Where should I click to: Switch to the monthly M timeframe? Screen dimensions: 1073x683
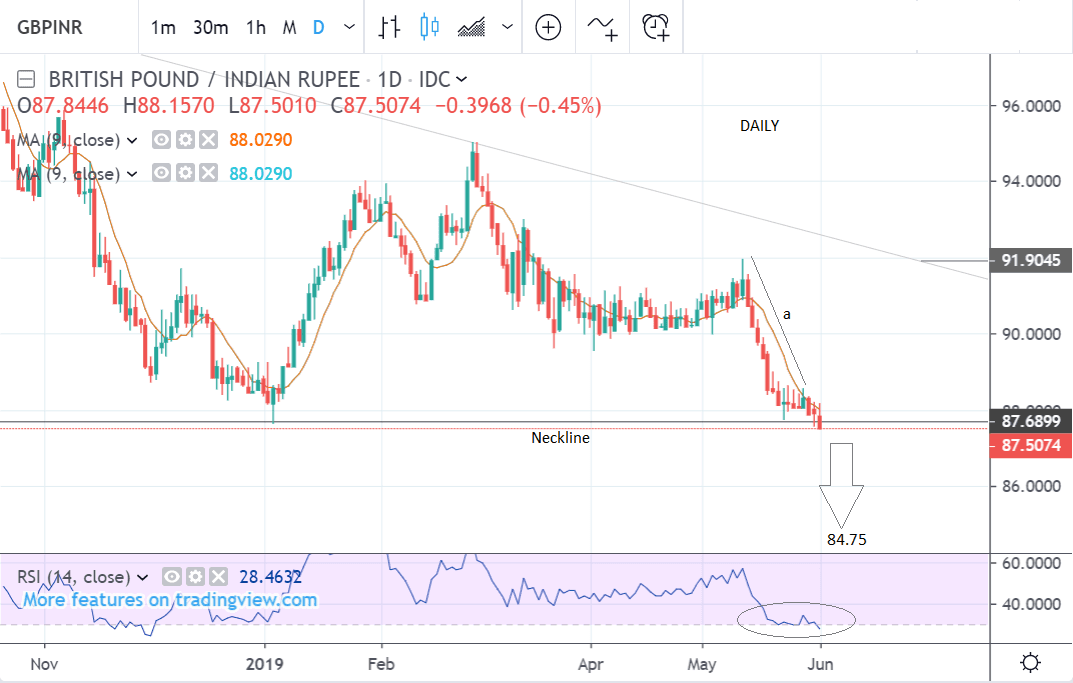[x=289, y=27]
